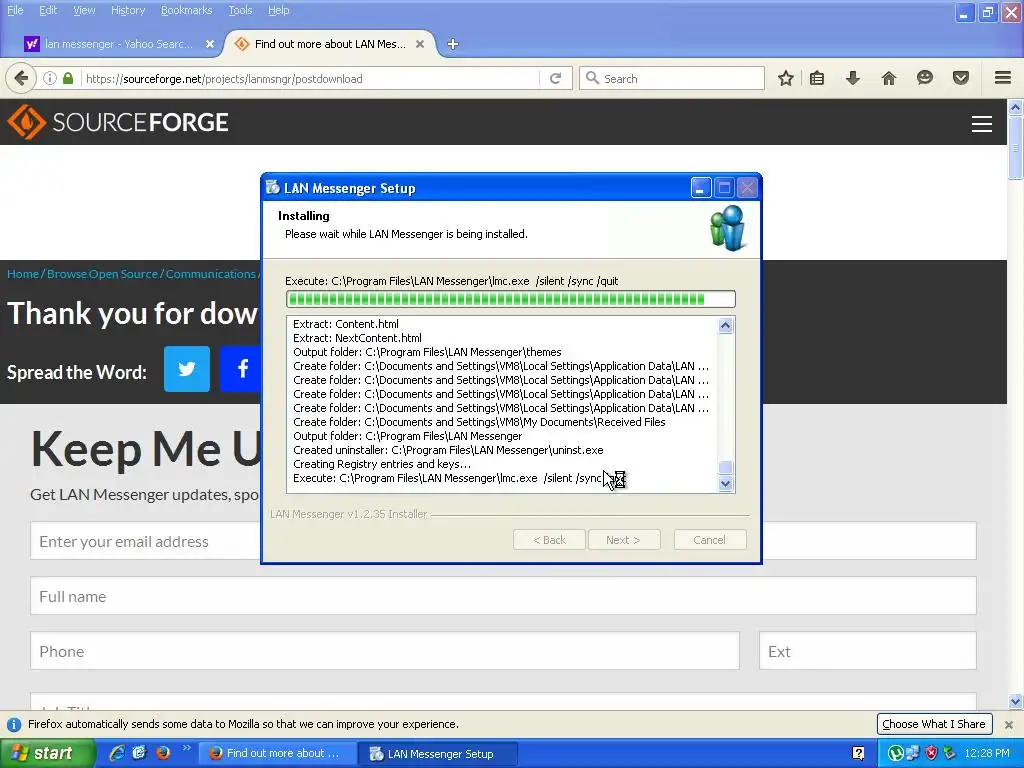Viewport: 1024px width, 768px height.
Task: Open the downloads arrow in toolbar
Action: (853, 78)
